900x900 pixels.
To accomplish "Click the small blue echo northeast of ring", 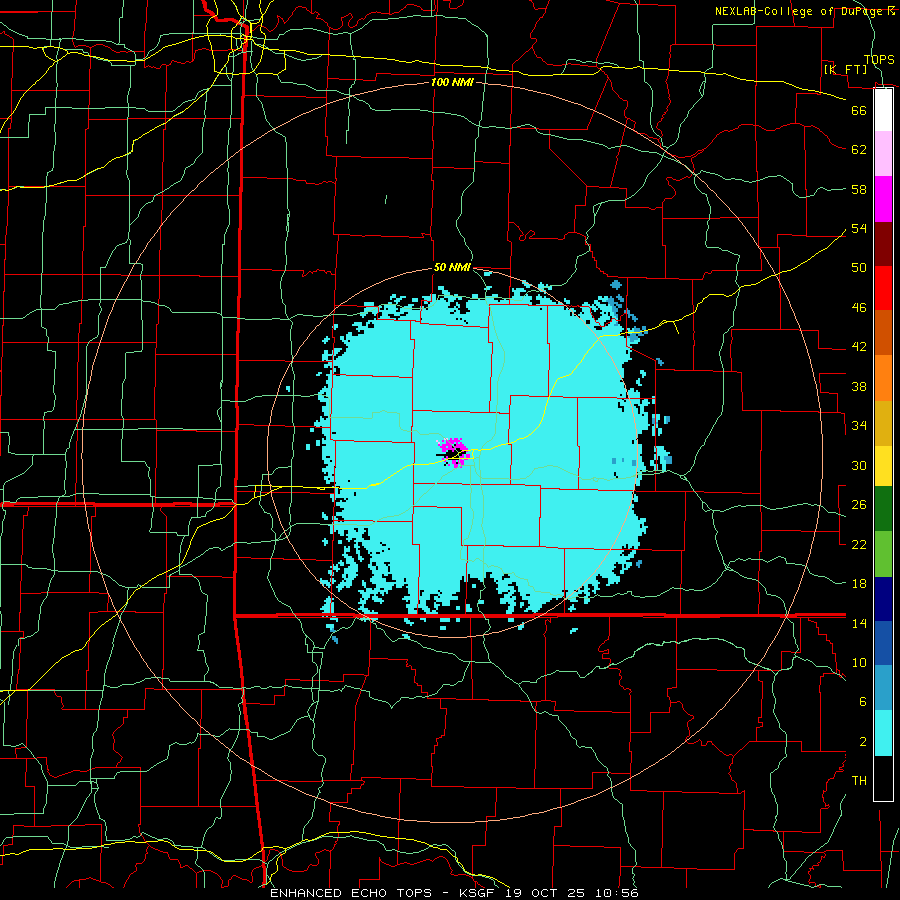I will (616, 284).
